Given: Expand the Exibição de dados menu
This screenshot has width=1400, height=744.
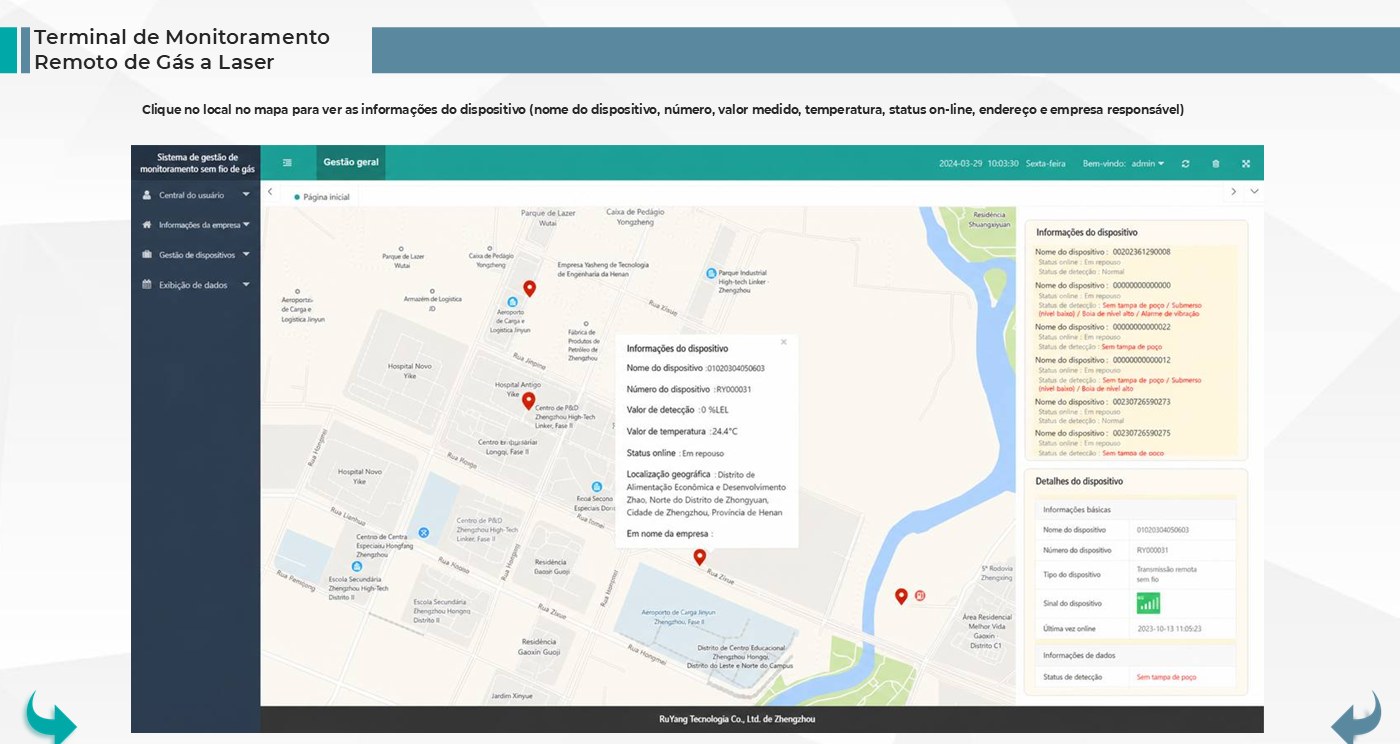Looking at the screenshot, I should coord(196,285).
